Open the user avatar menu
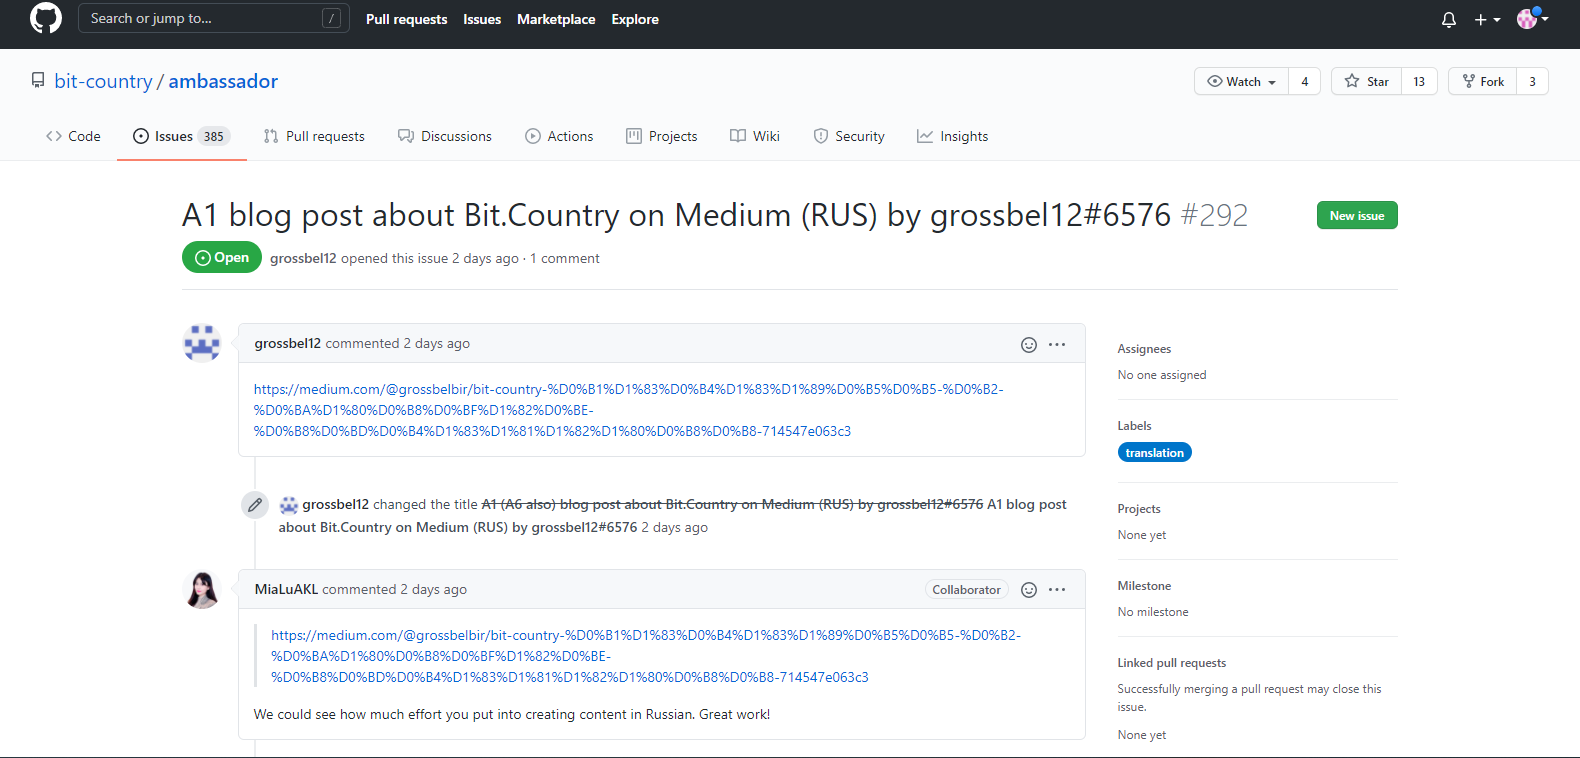 [1532, 19]
